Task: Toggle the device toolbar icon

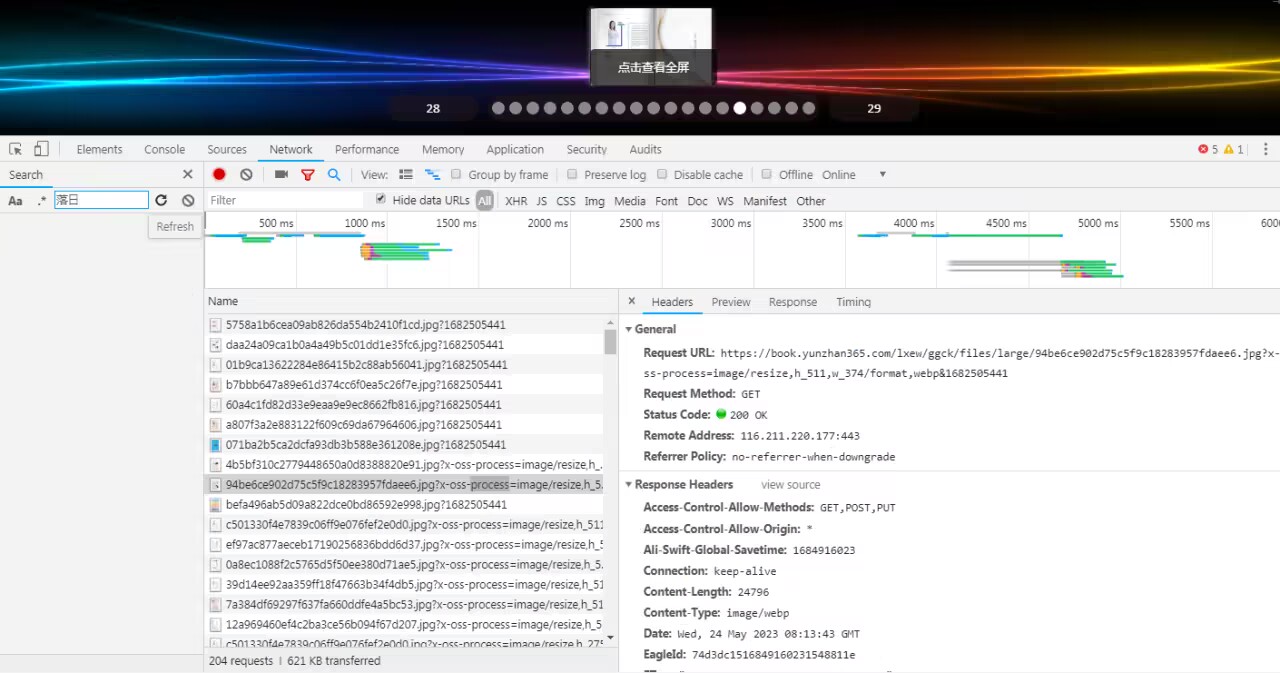Action: (41, 149)
